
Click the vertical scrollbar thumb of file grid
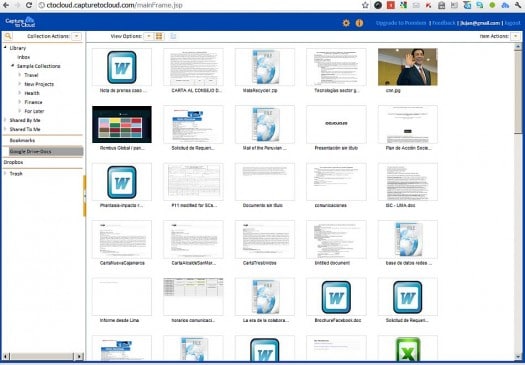(x=518, y=91)
